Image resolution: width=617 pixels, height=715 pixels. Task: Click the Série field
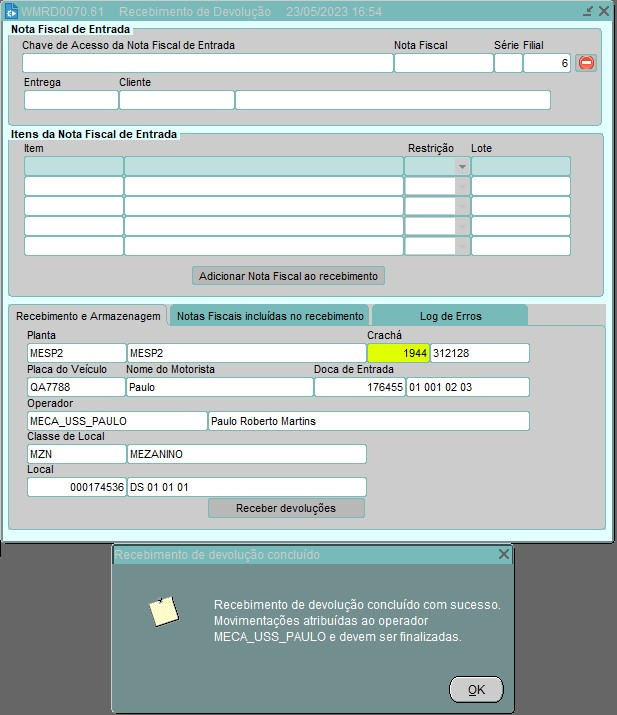pos(508,63)
